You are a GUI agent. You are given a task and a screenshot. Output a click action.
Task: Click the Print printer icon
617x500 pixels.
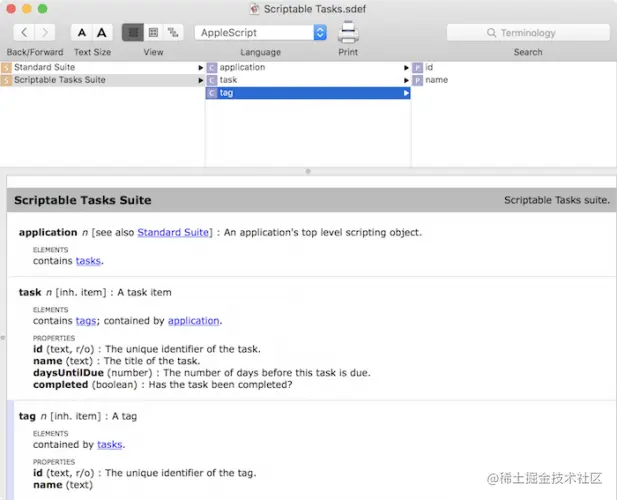click(x=348, y=33)
